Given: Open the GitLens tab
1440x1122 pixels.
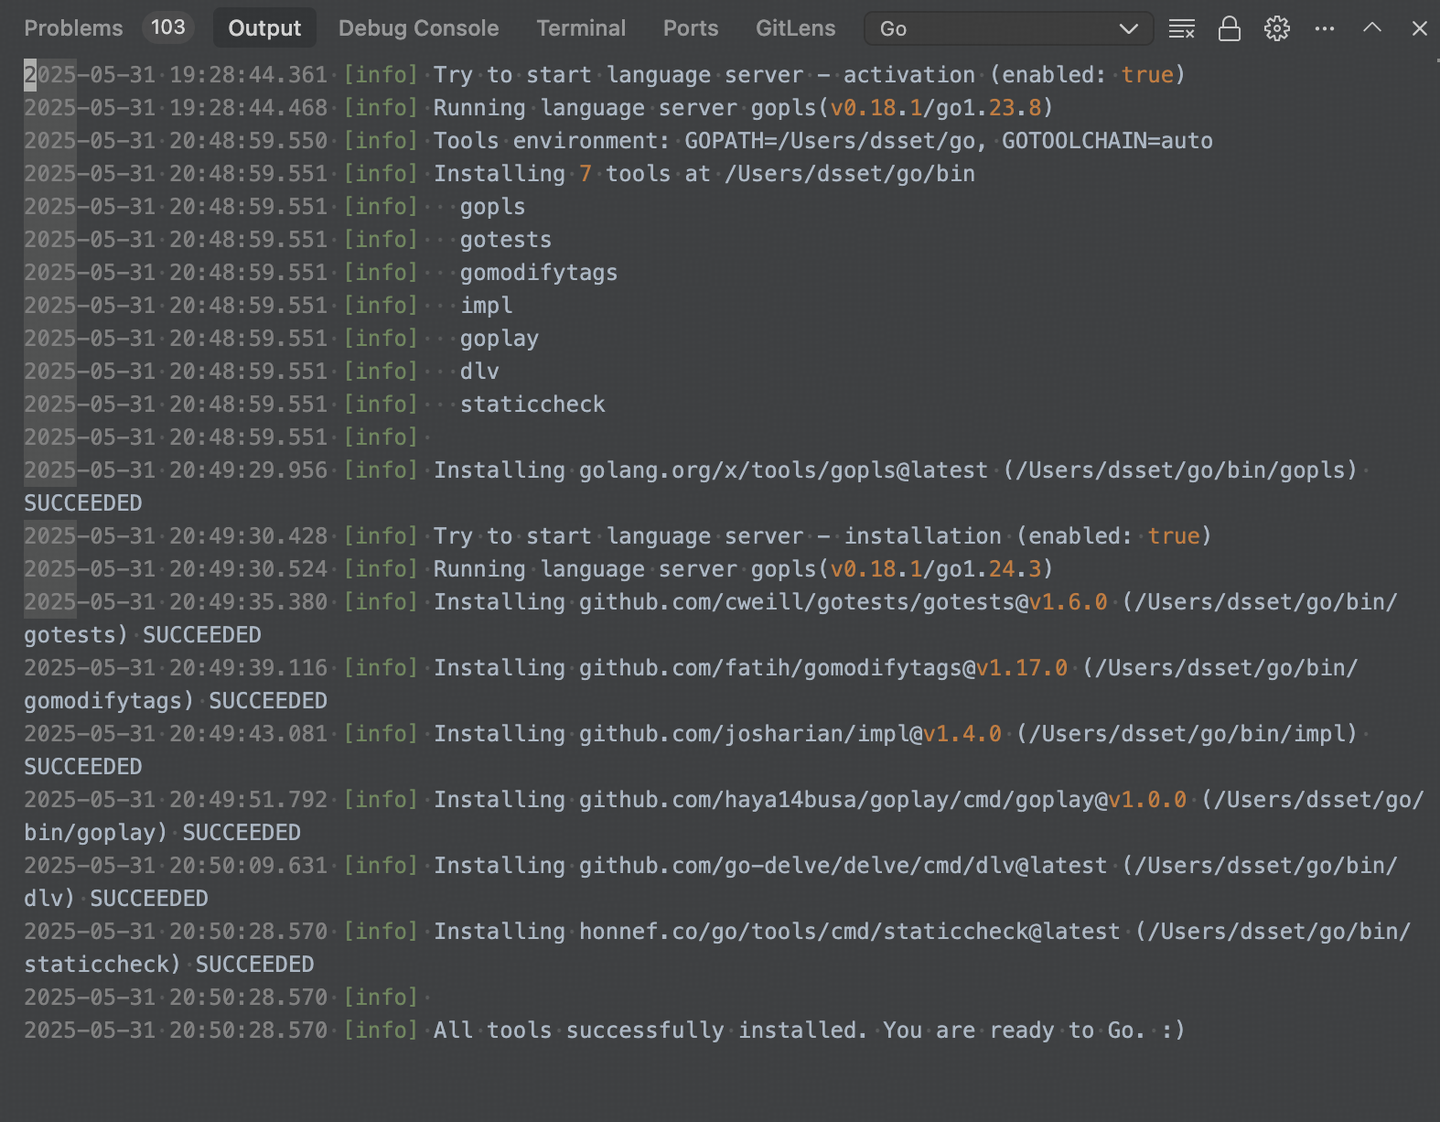Looking at the screenshot, I should [x=795, y=28].
